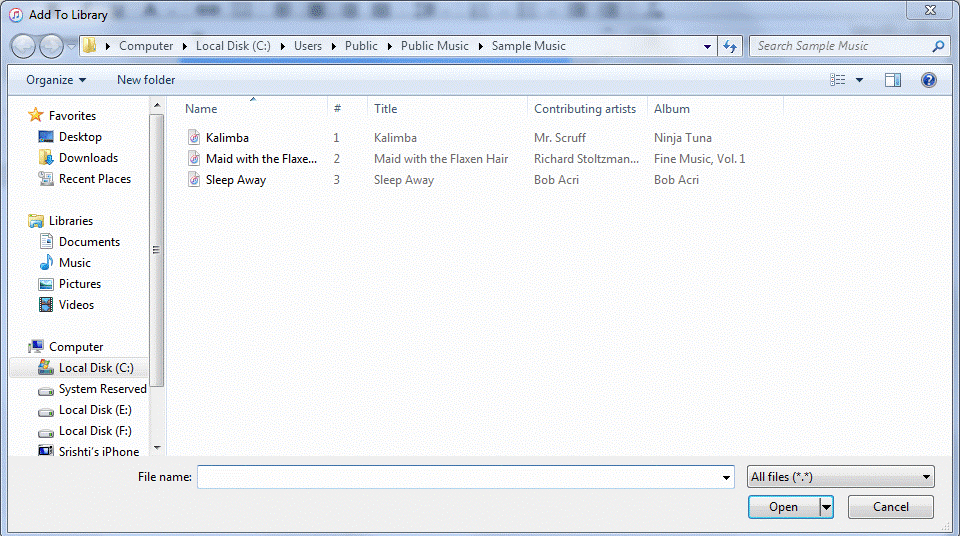Viewport: 960px width, 536px height.
Task: Expand the arrow after Public Music in the path
Action: click(480, 46)
